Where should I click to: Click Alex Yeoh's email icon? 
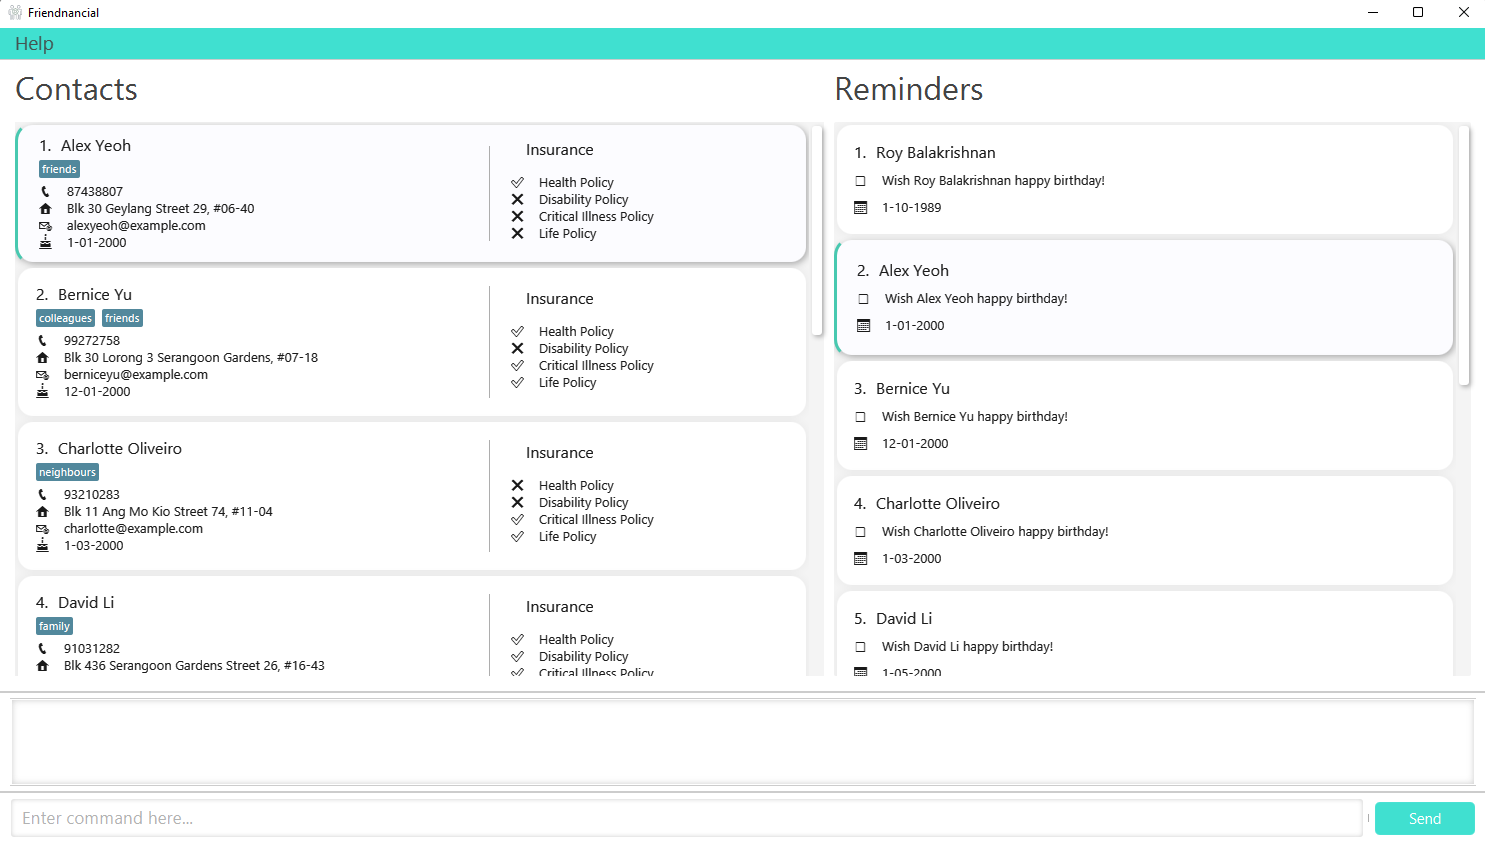[45, 226]
